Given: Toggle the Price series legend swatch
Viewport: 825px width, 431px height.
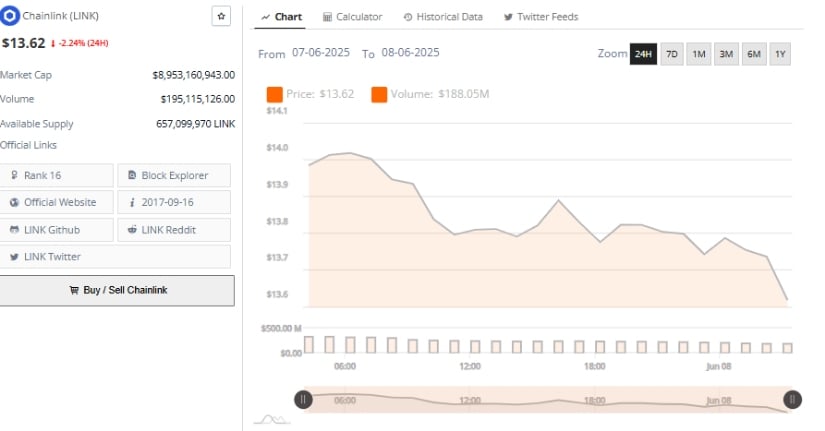Looking at the screenshot, I should pos(275,94).
